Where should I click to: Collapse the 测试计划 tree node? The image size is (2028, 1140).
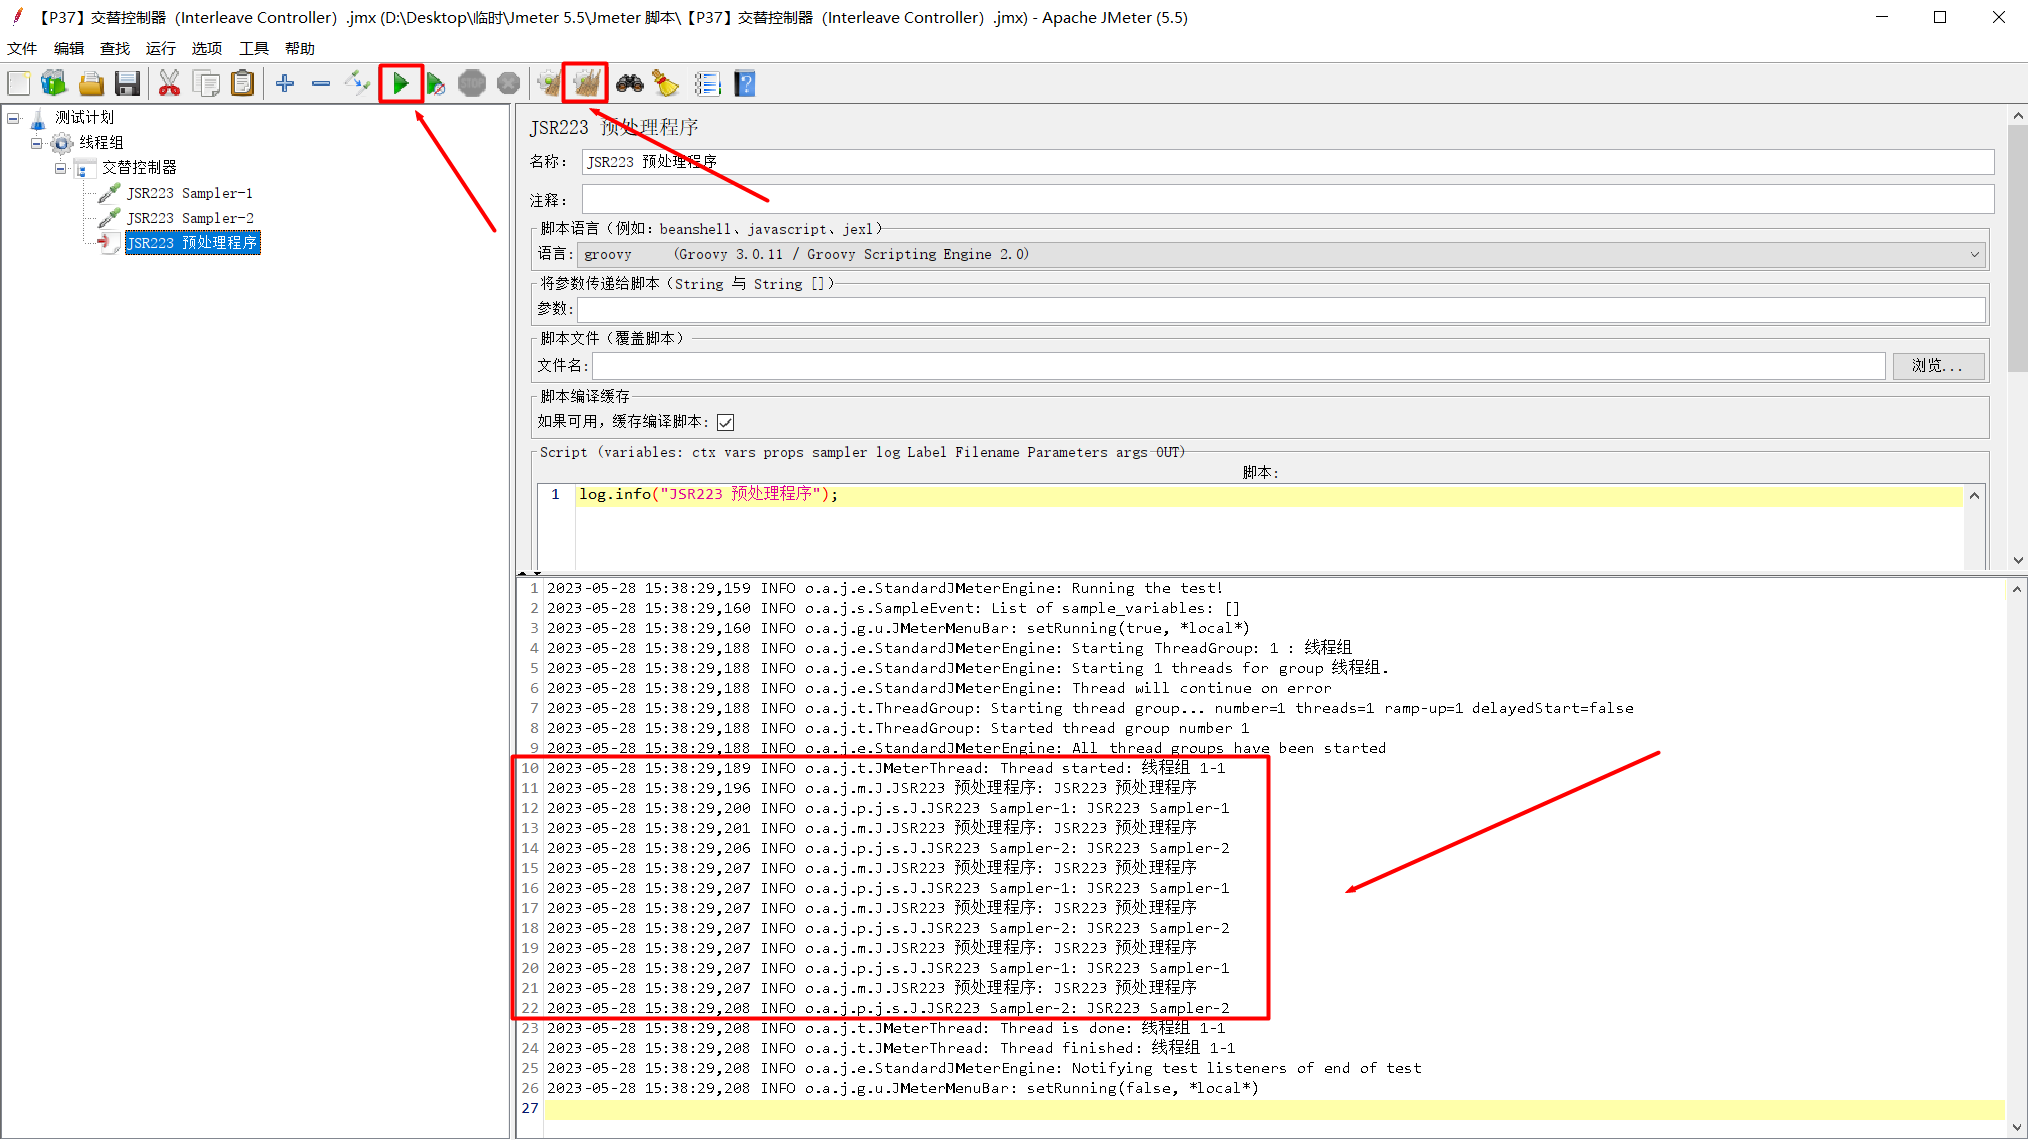(x=13, y=118)
